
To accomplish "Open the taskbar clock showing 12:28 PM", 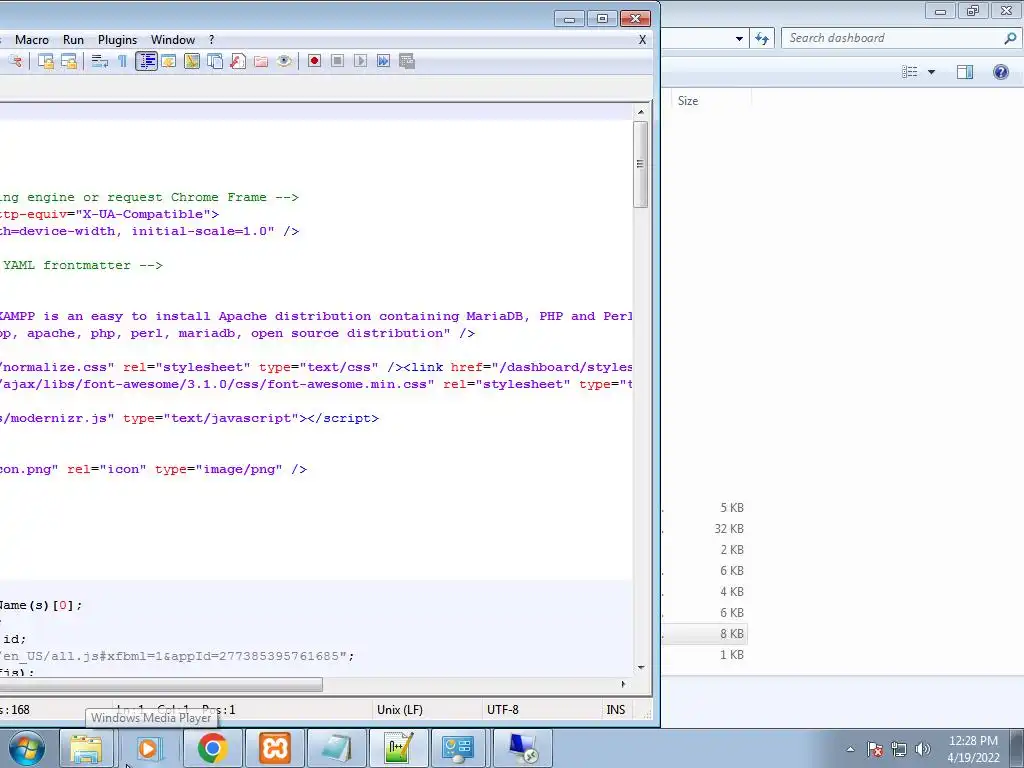I will pos(973,749).
